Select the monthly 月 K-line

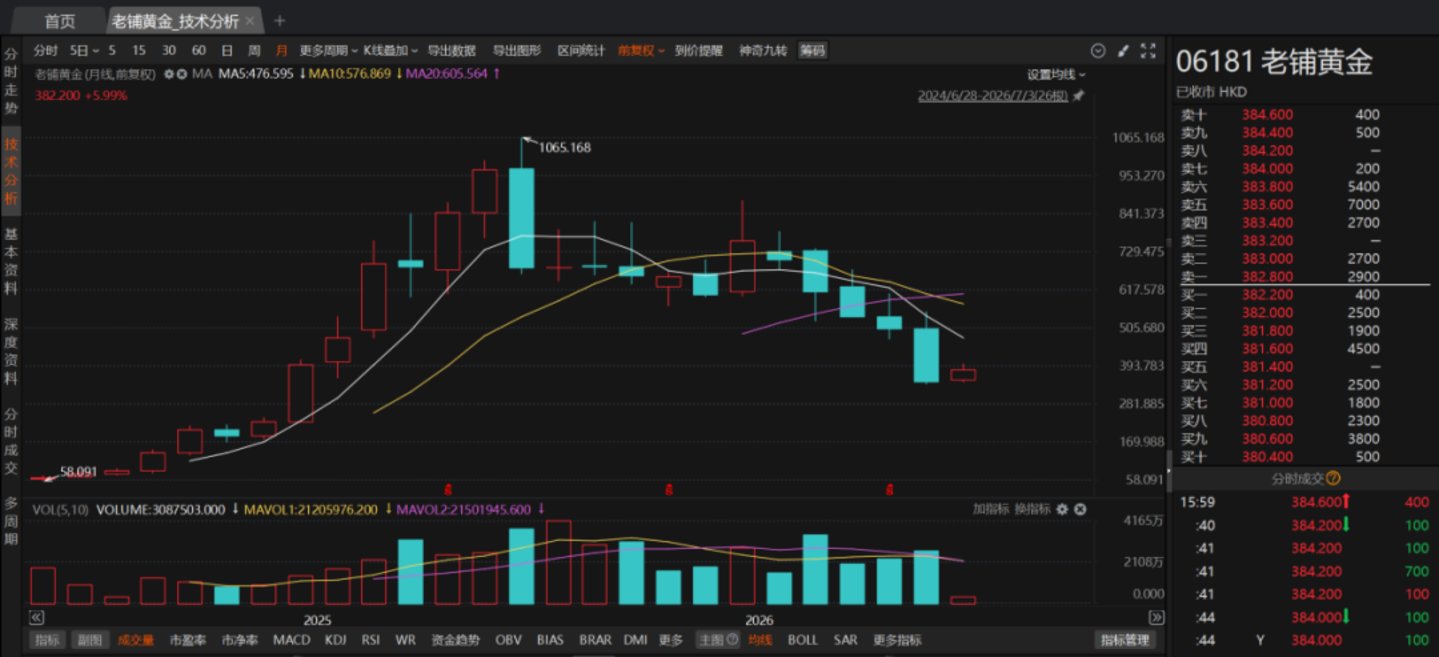click(282, 50)
